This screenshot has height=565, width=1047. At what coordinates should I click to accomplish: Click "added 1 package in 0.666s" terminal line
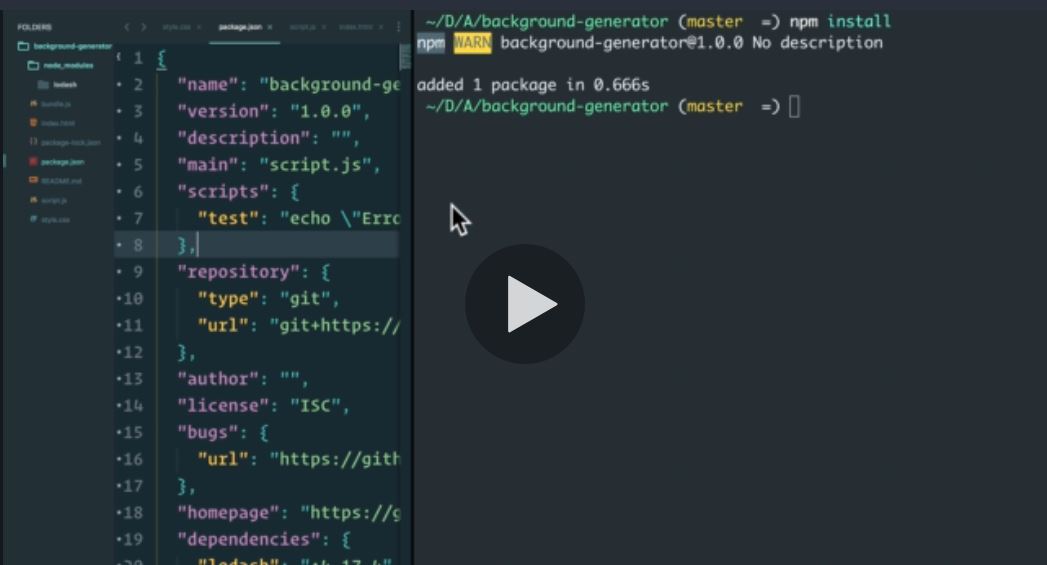(x=533, y=85)
